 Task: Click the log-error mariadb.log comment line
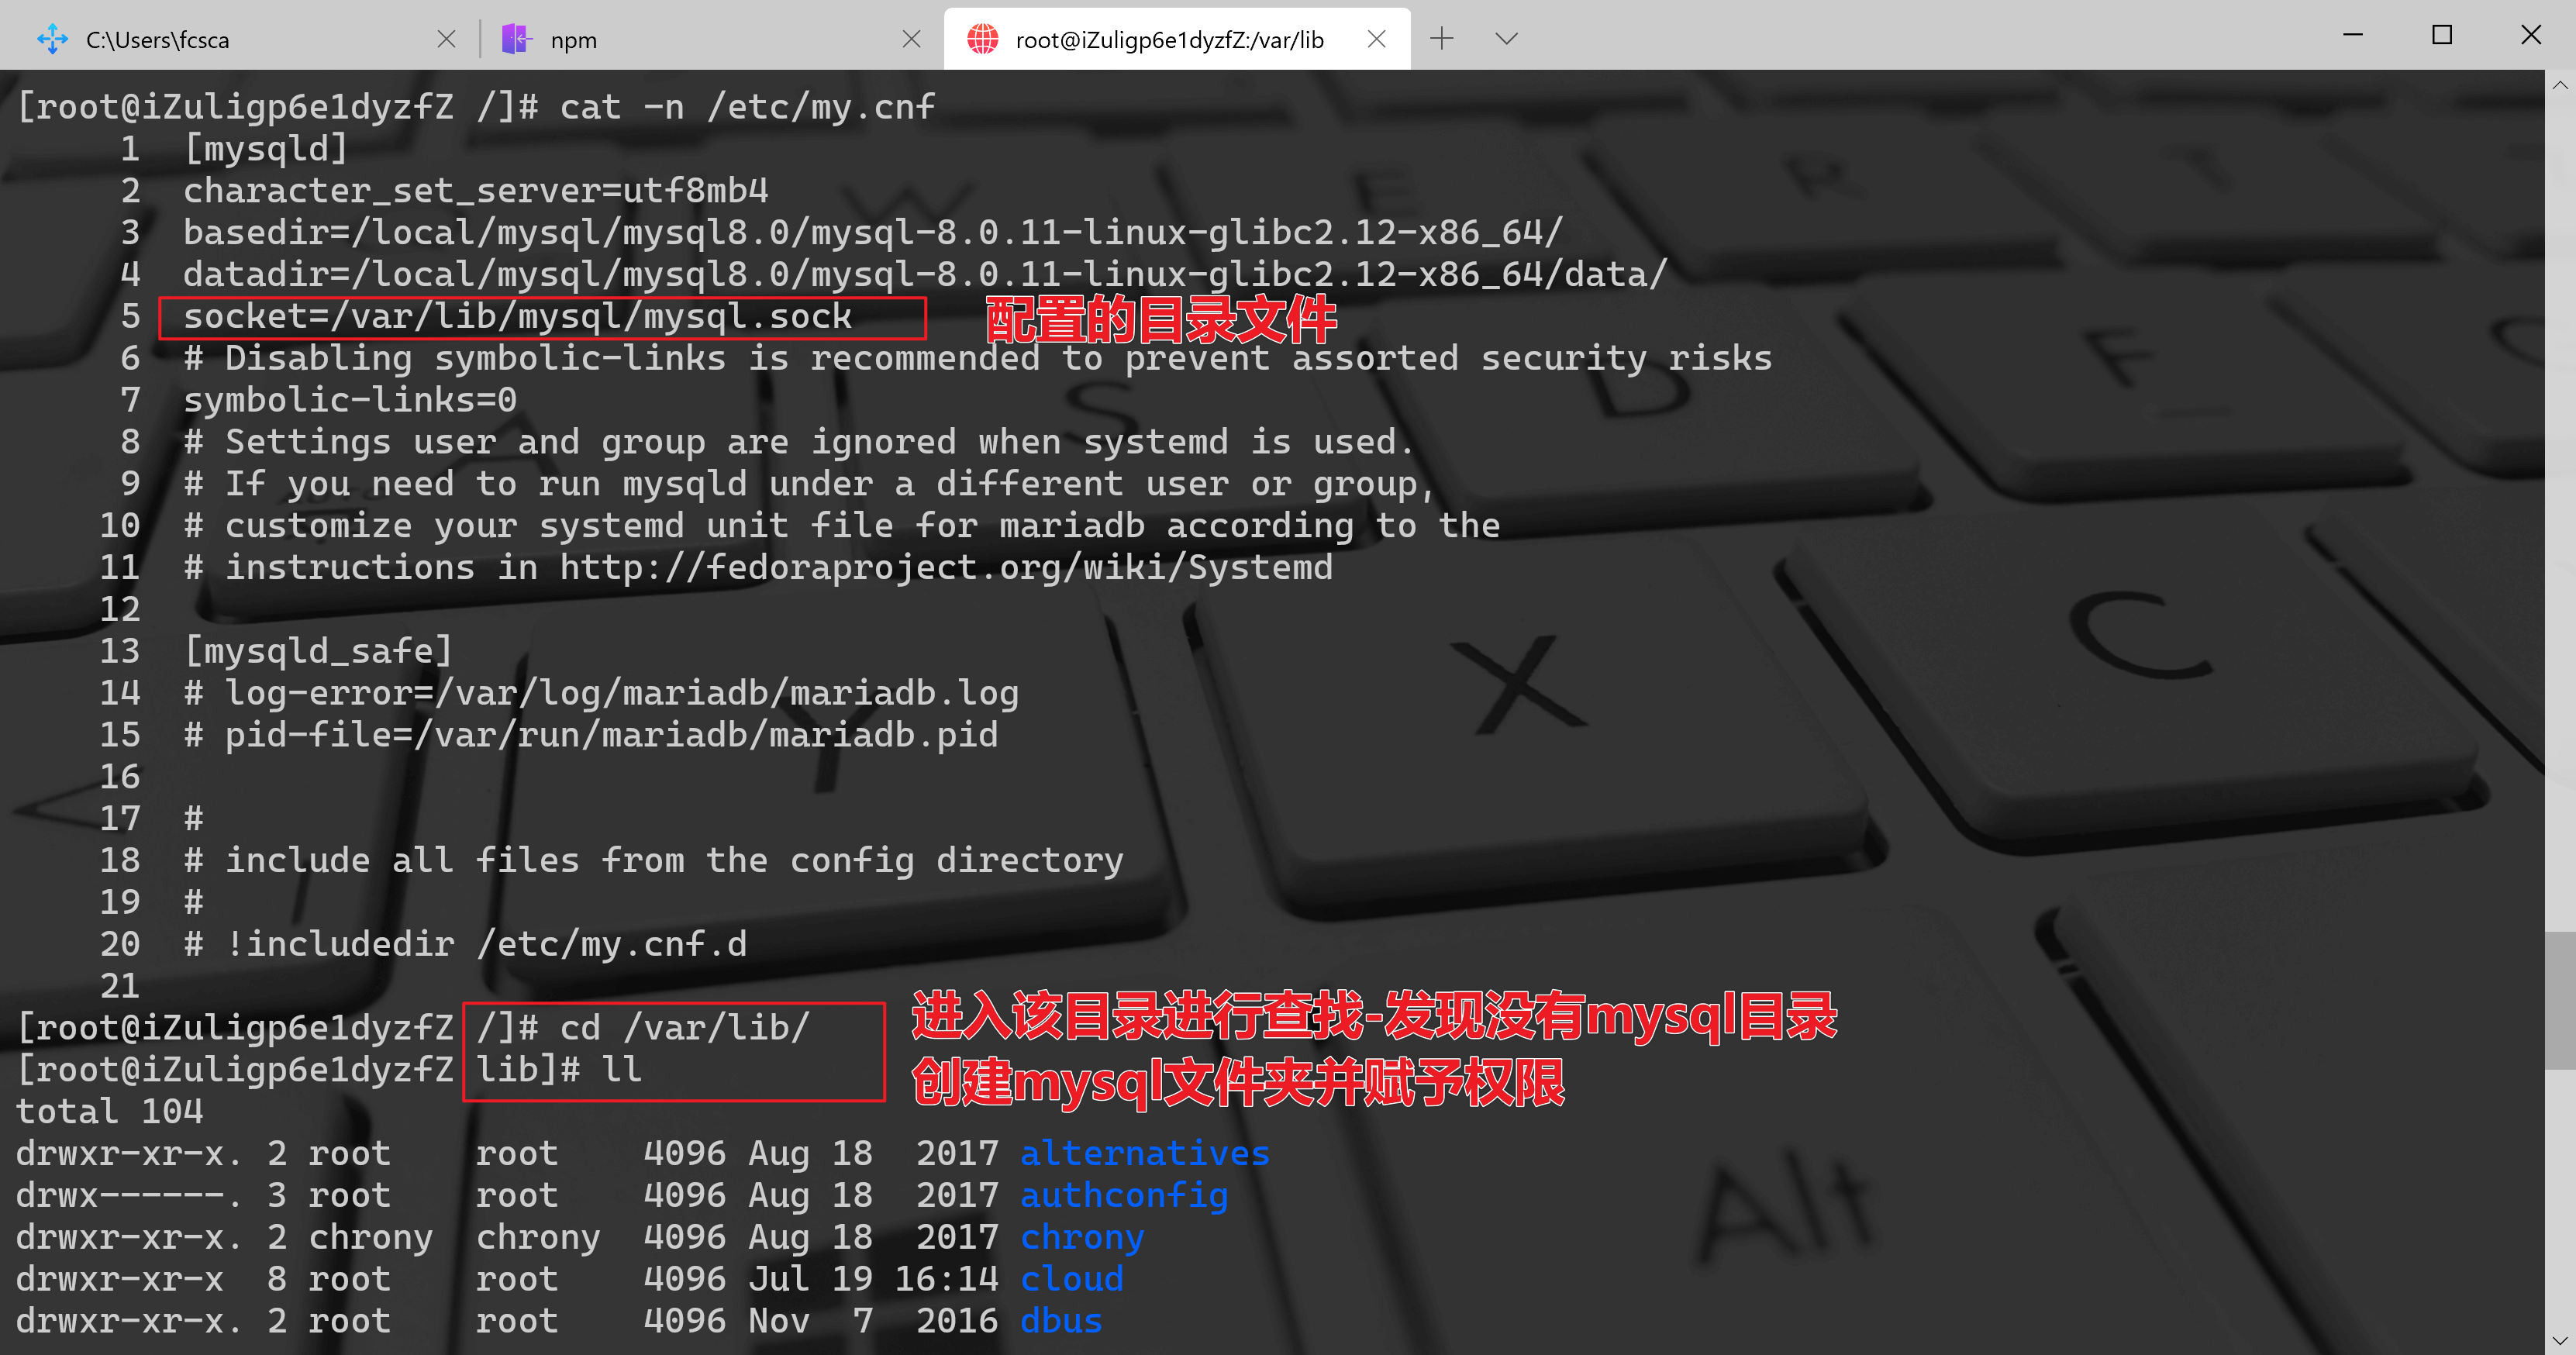point(601,694)
